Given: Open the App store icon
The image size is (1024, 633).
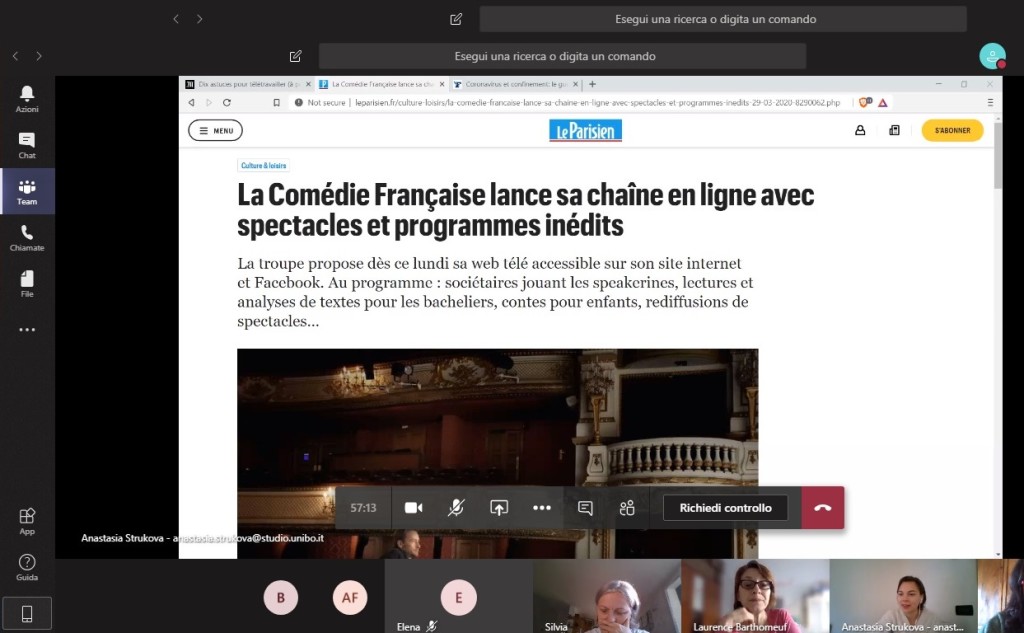Looking at the screenshot, I should [27, 521].
